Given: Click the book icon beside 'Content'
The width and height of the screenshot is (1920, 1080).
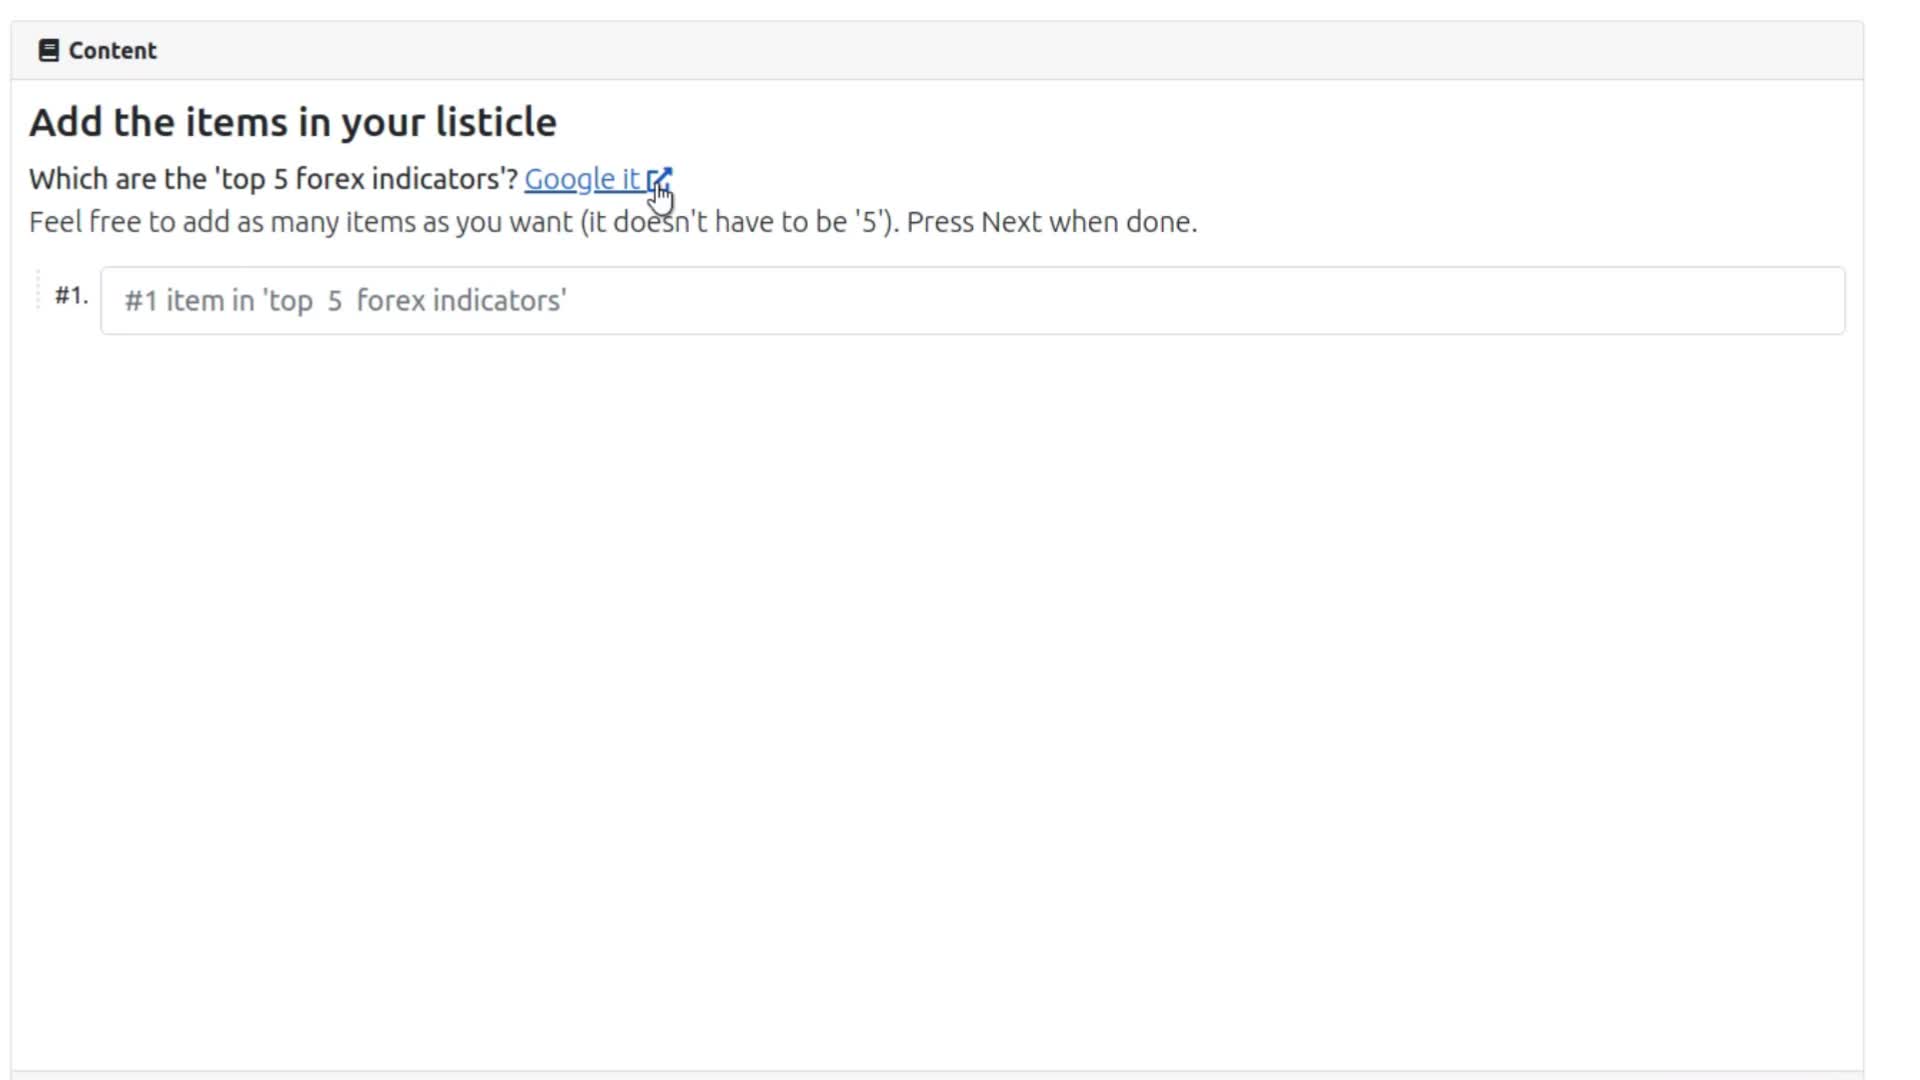Looking at the screenshot, I should (x=48, y=51).
